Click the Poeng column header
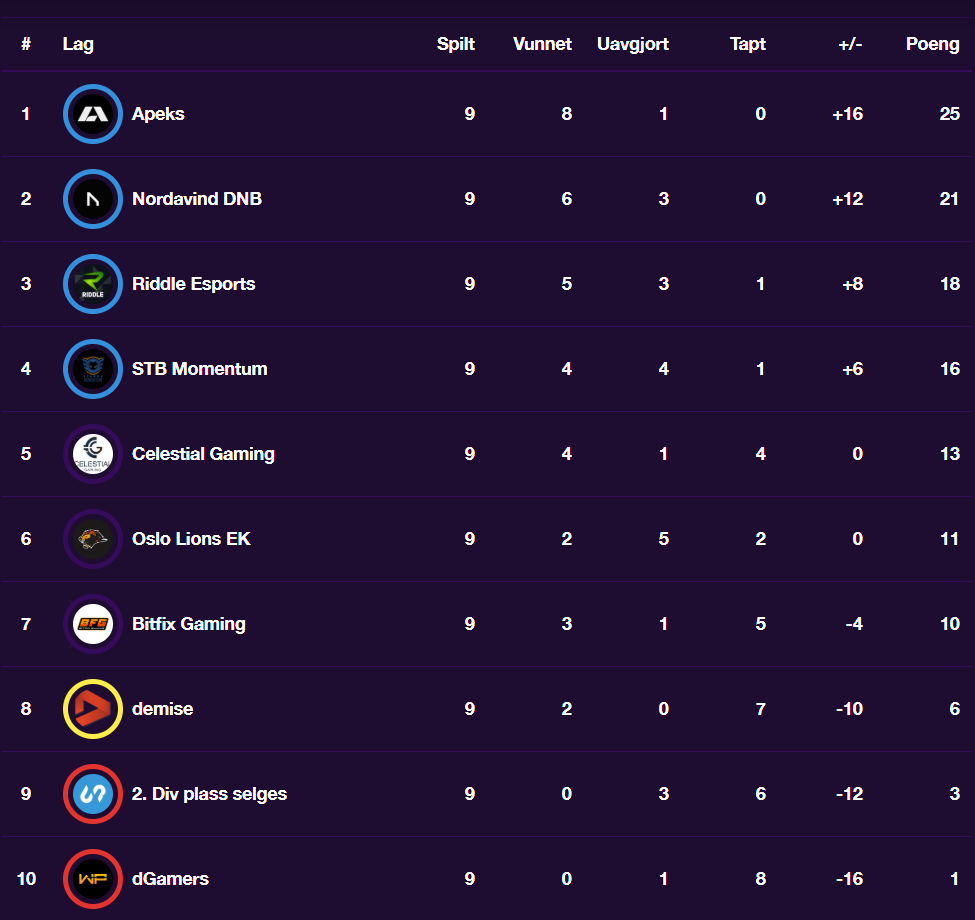This screenshot has width=975, height=920. click(x=932, y=44)
